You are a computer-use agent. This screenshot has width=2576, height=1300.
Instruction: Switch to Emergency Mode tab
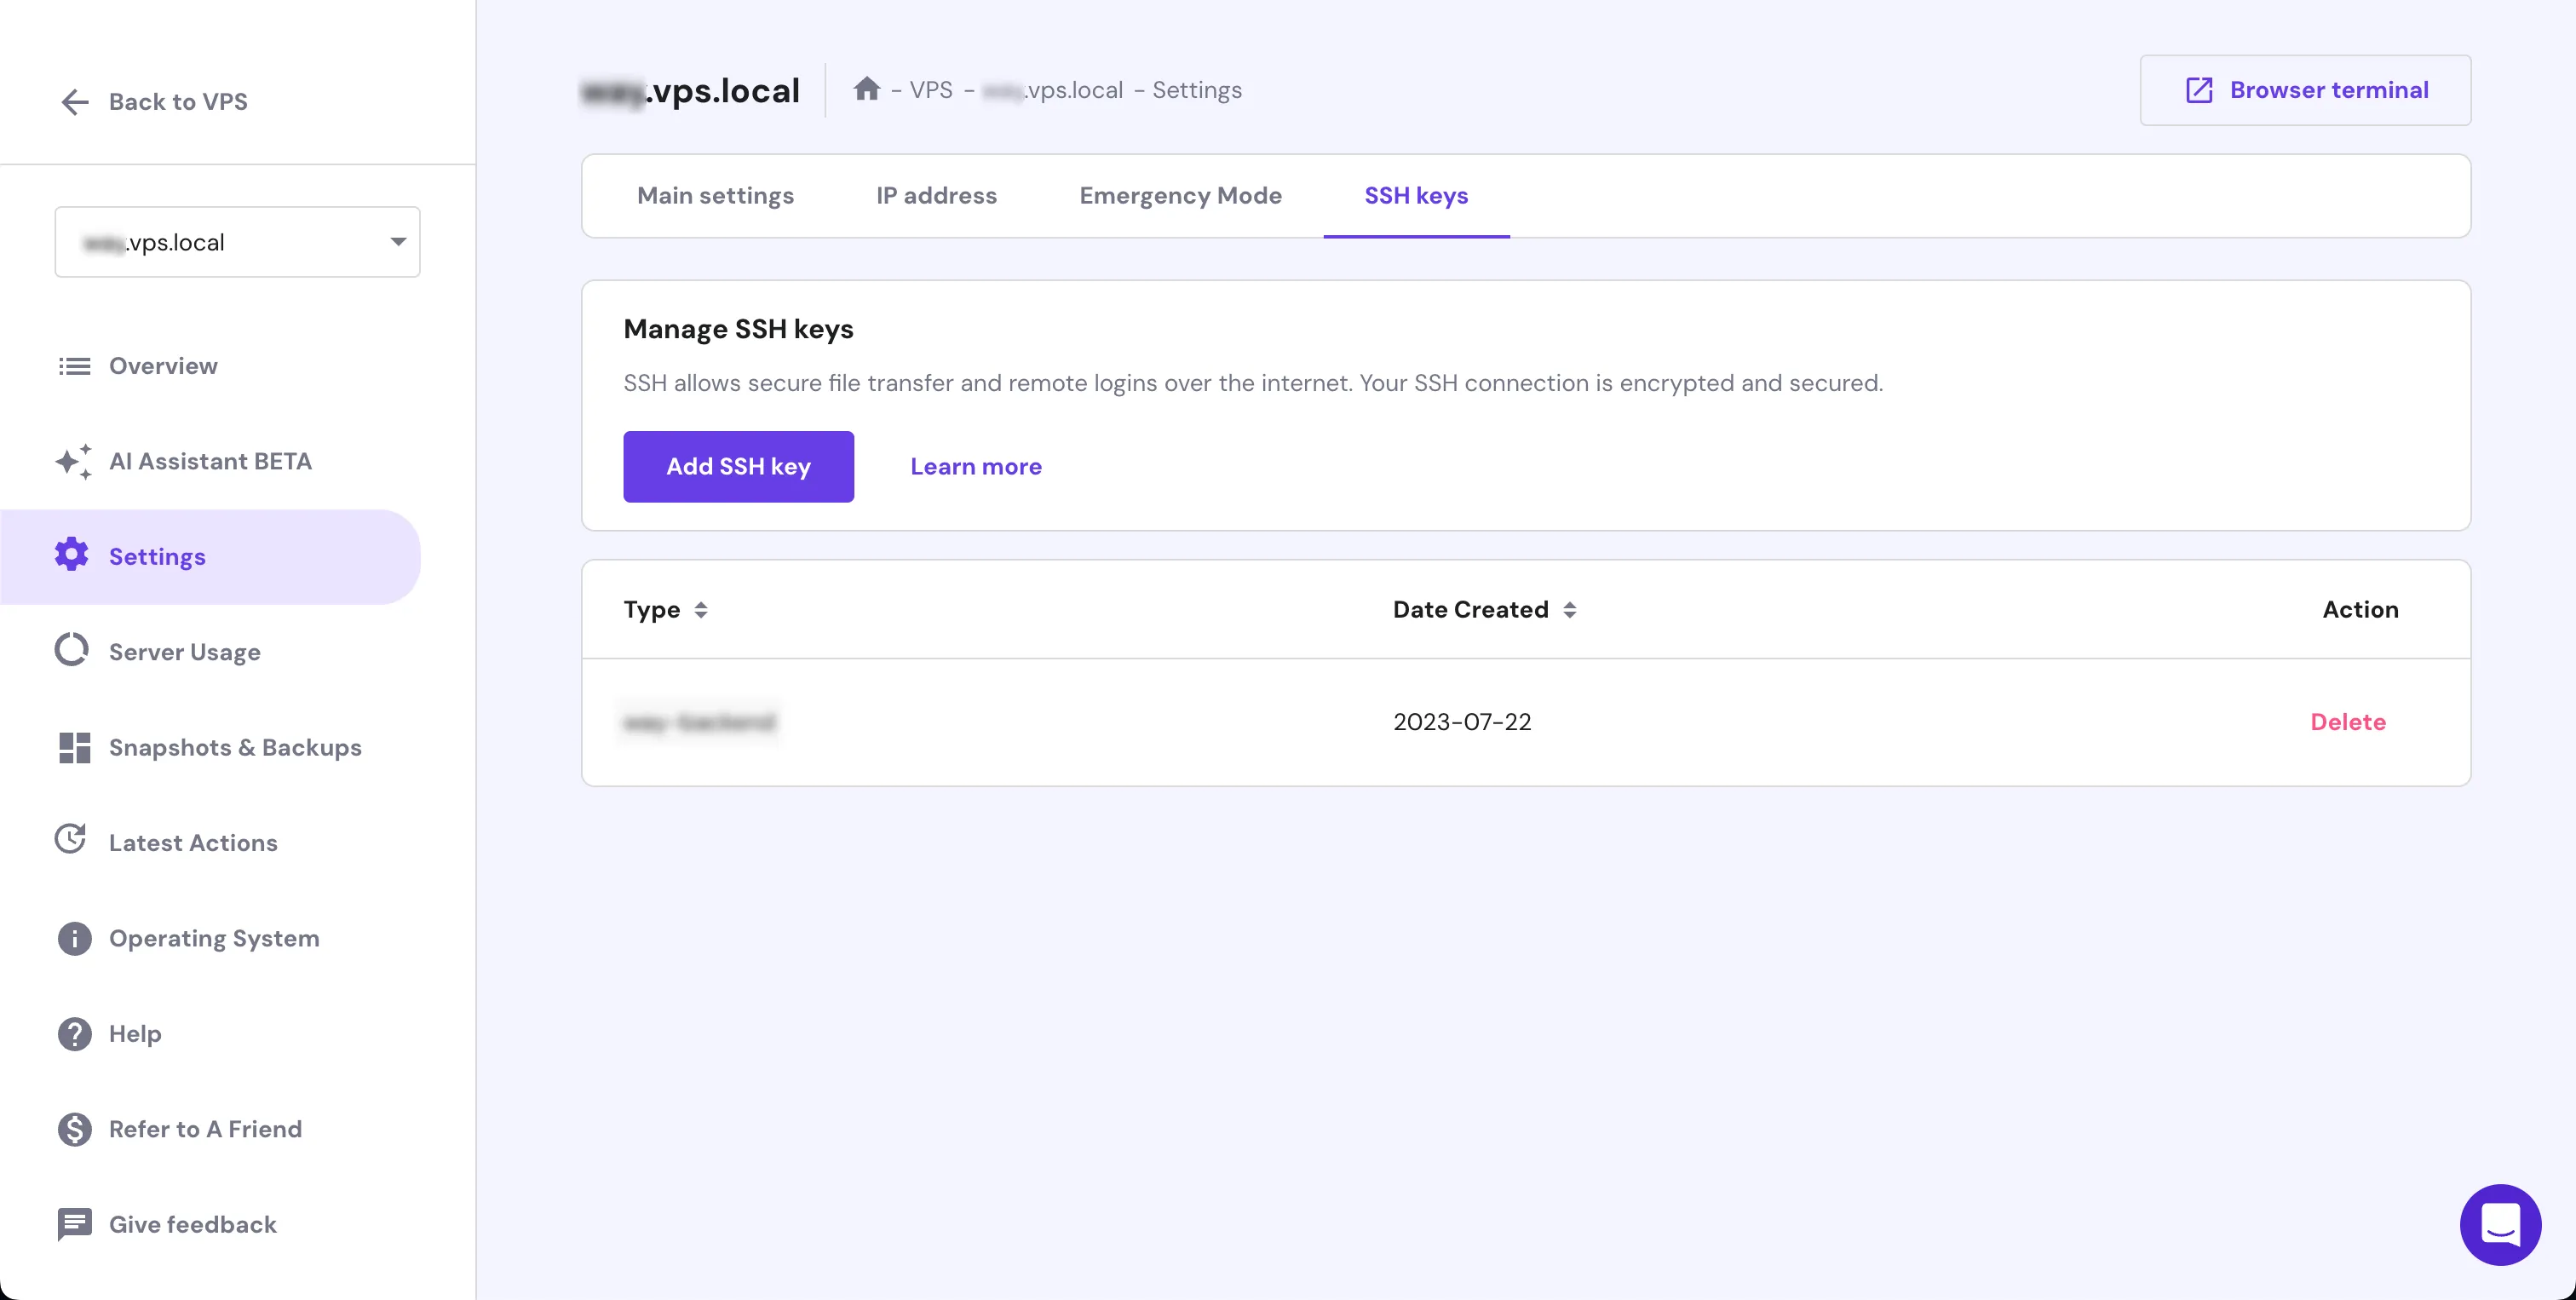click(x=1181, y=194)
